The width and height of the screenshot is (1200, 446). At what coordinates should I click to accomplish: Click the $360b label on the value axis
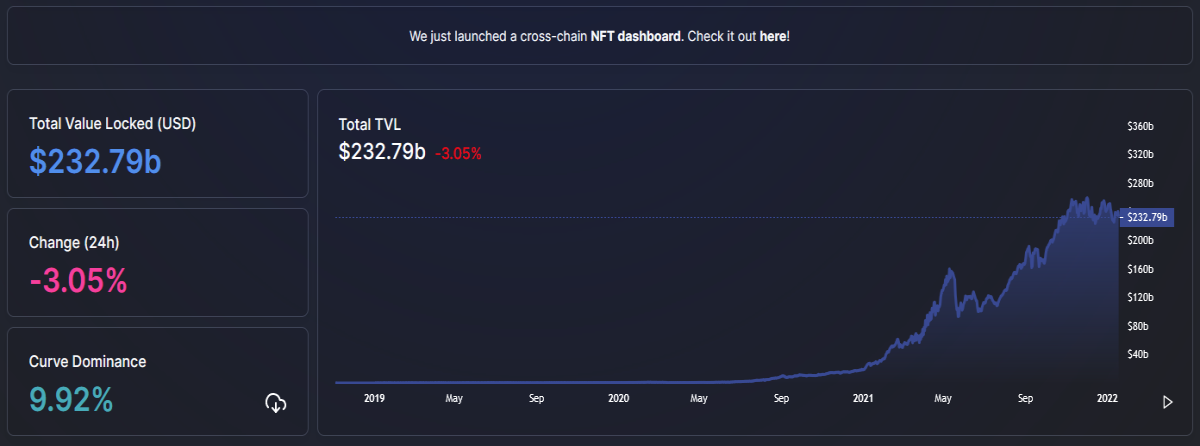[x=1140, y=127]
